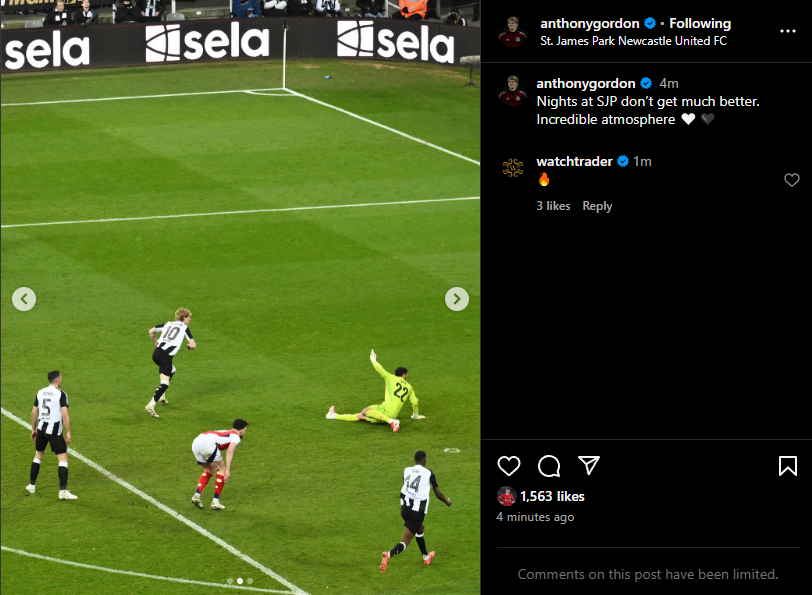Open the liker's small avatar near likes
The image size is (812, 595).
[506, 497]
